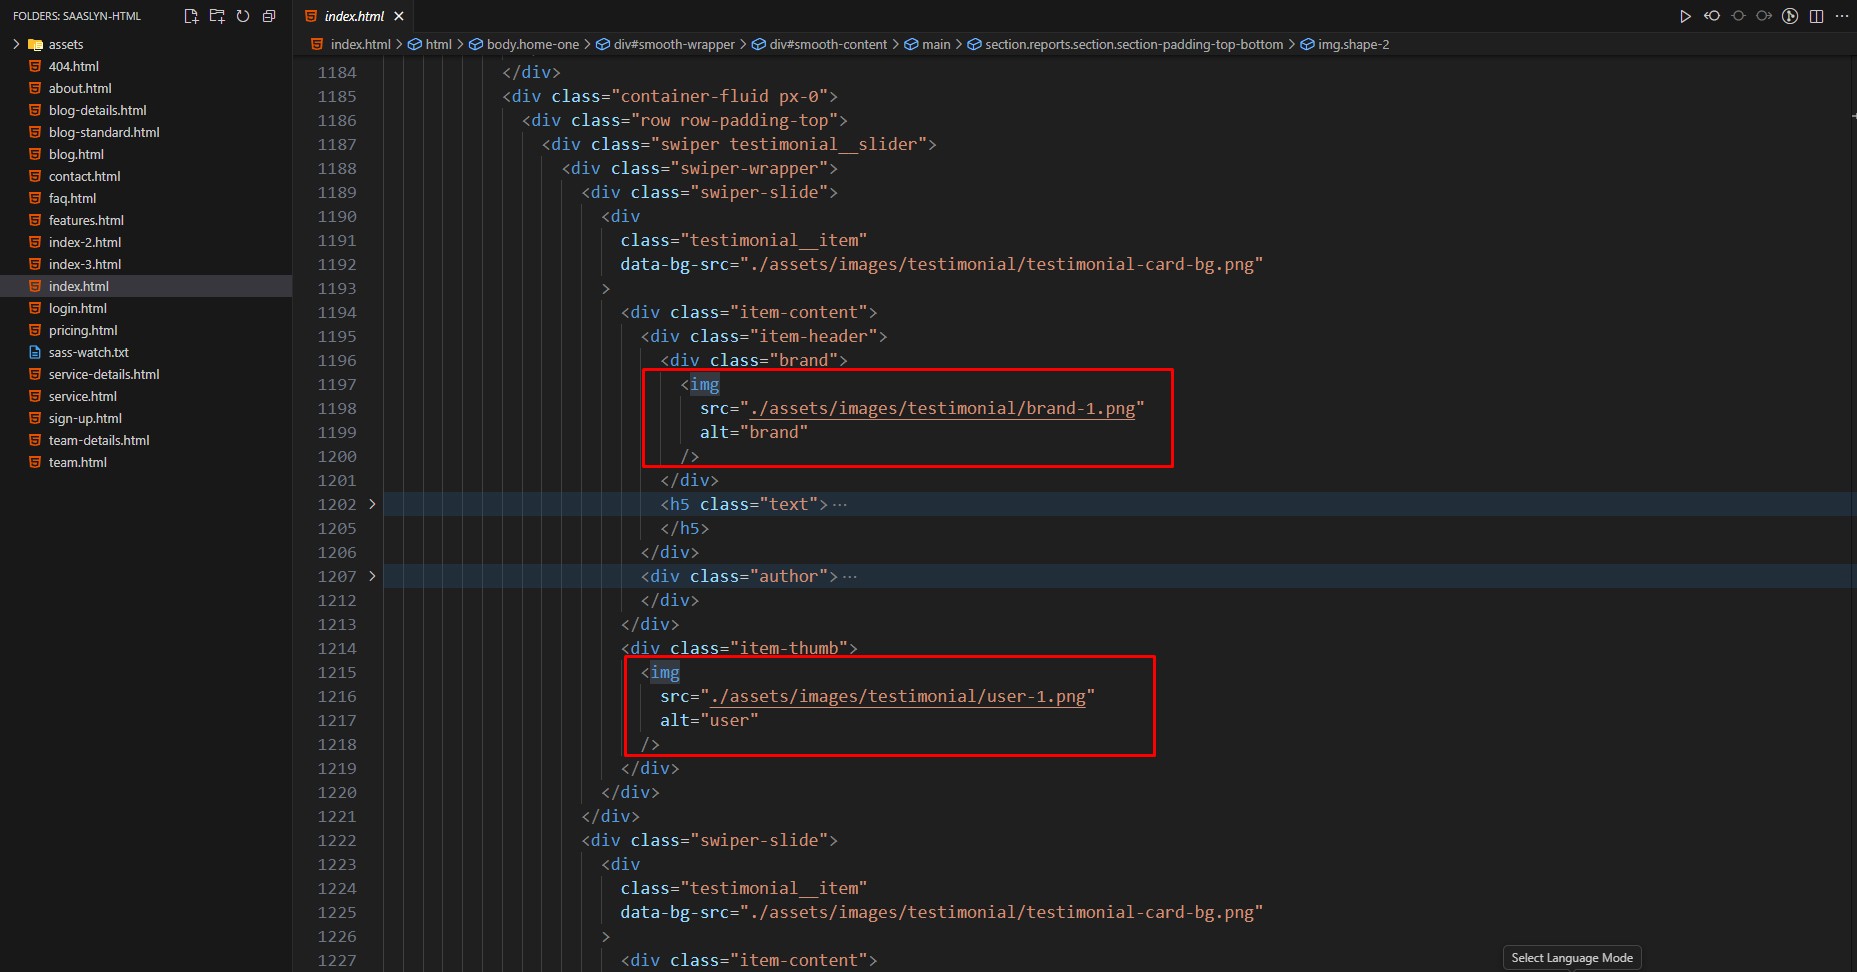The width and height of the screenshot is (1857, 972).
Task: Open the git source control circle icon
Action: pos(1790,16)
